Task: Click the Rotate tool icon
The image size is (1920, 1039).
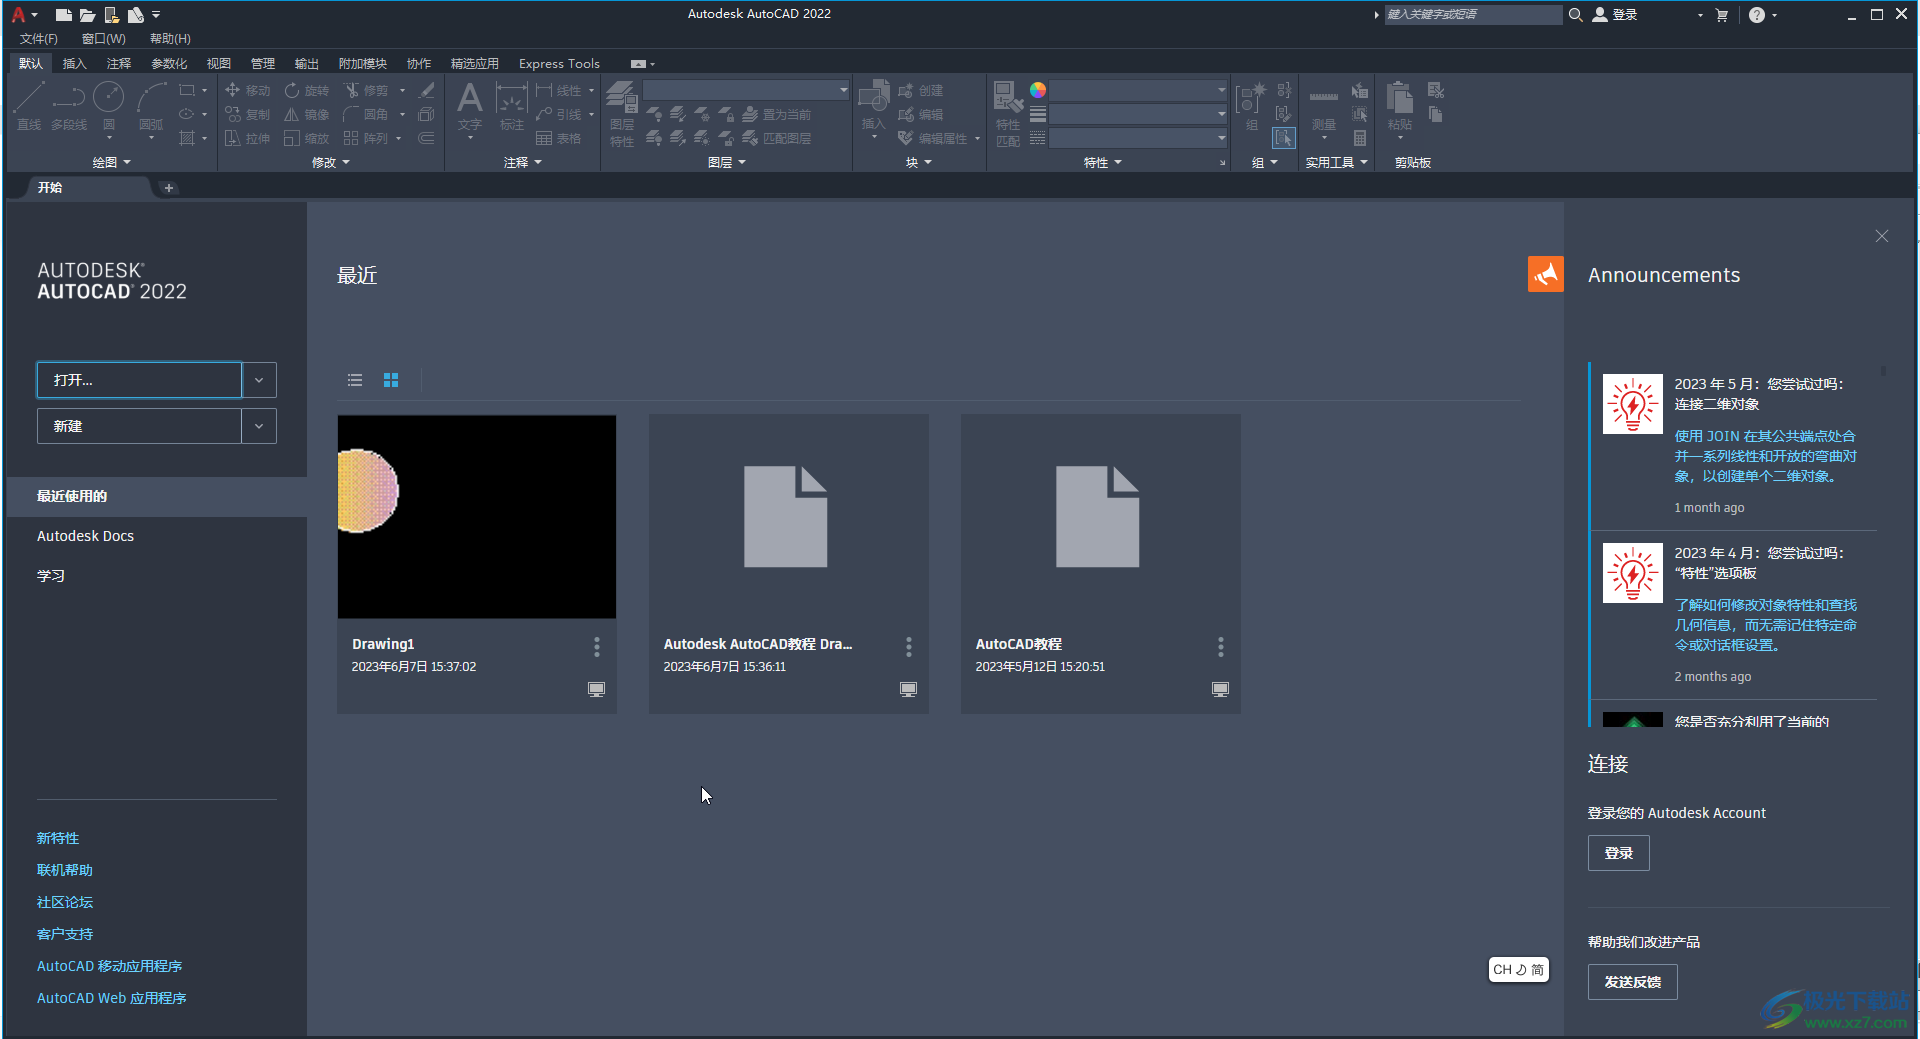Action: point(292,90)
